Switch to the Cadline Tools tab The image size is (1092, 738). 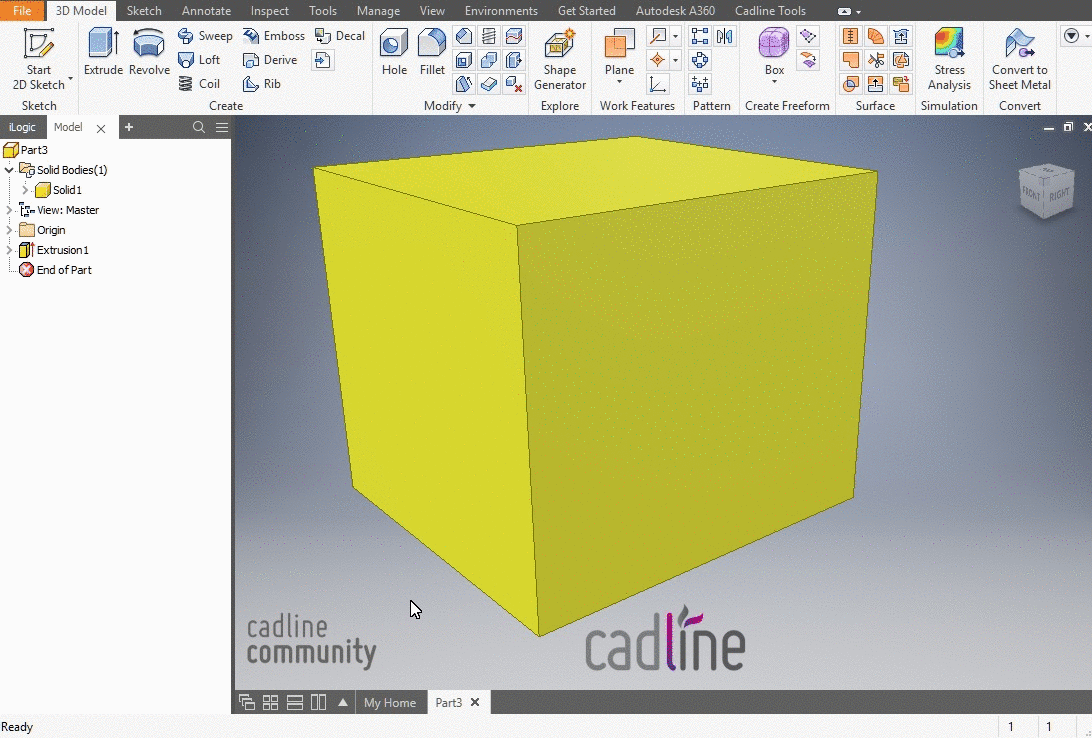point(770,10)
